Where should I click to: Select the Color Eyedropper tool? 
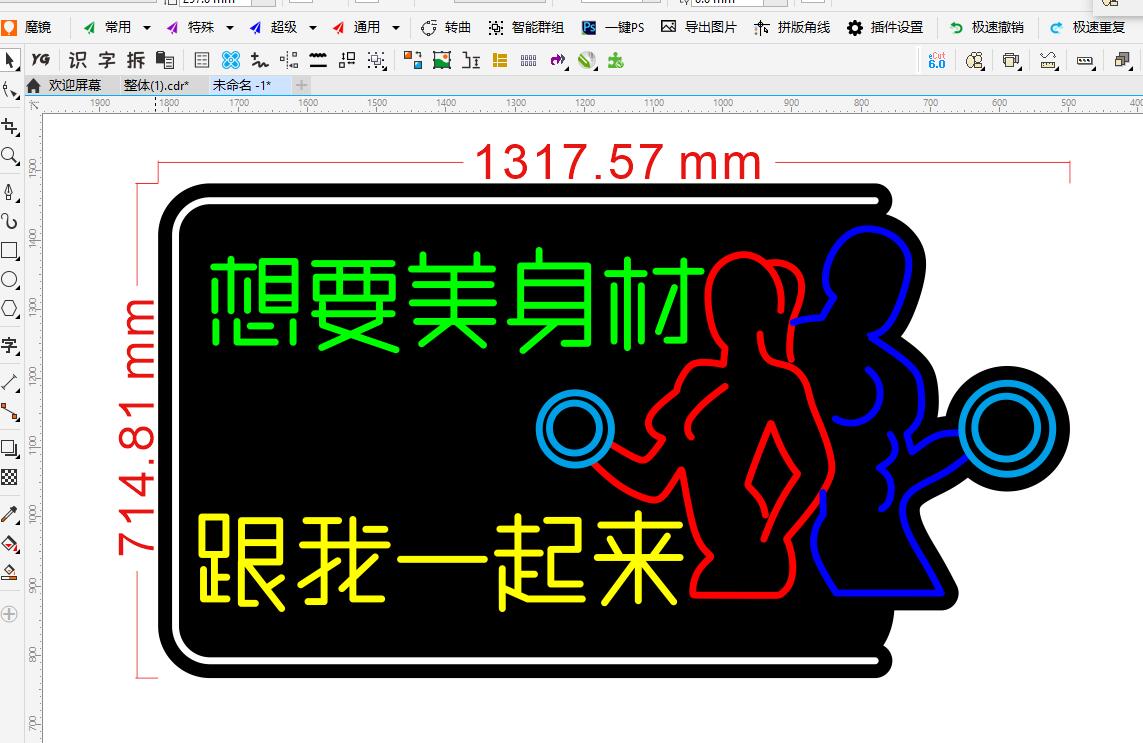coord(9,514)
